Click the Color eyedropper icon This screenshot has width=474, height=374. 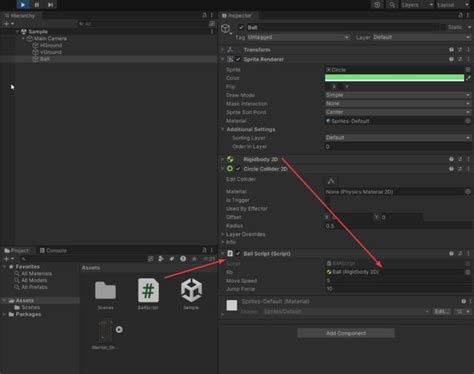[x=469, y=78]
